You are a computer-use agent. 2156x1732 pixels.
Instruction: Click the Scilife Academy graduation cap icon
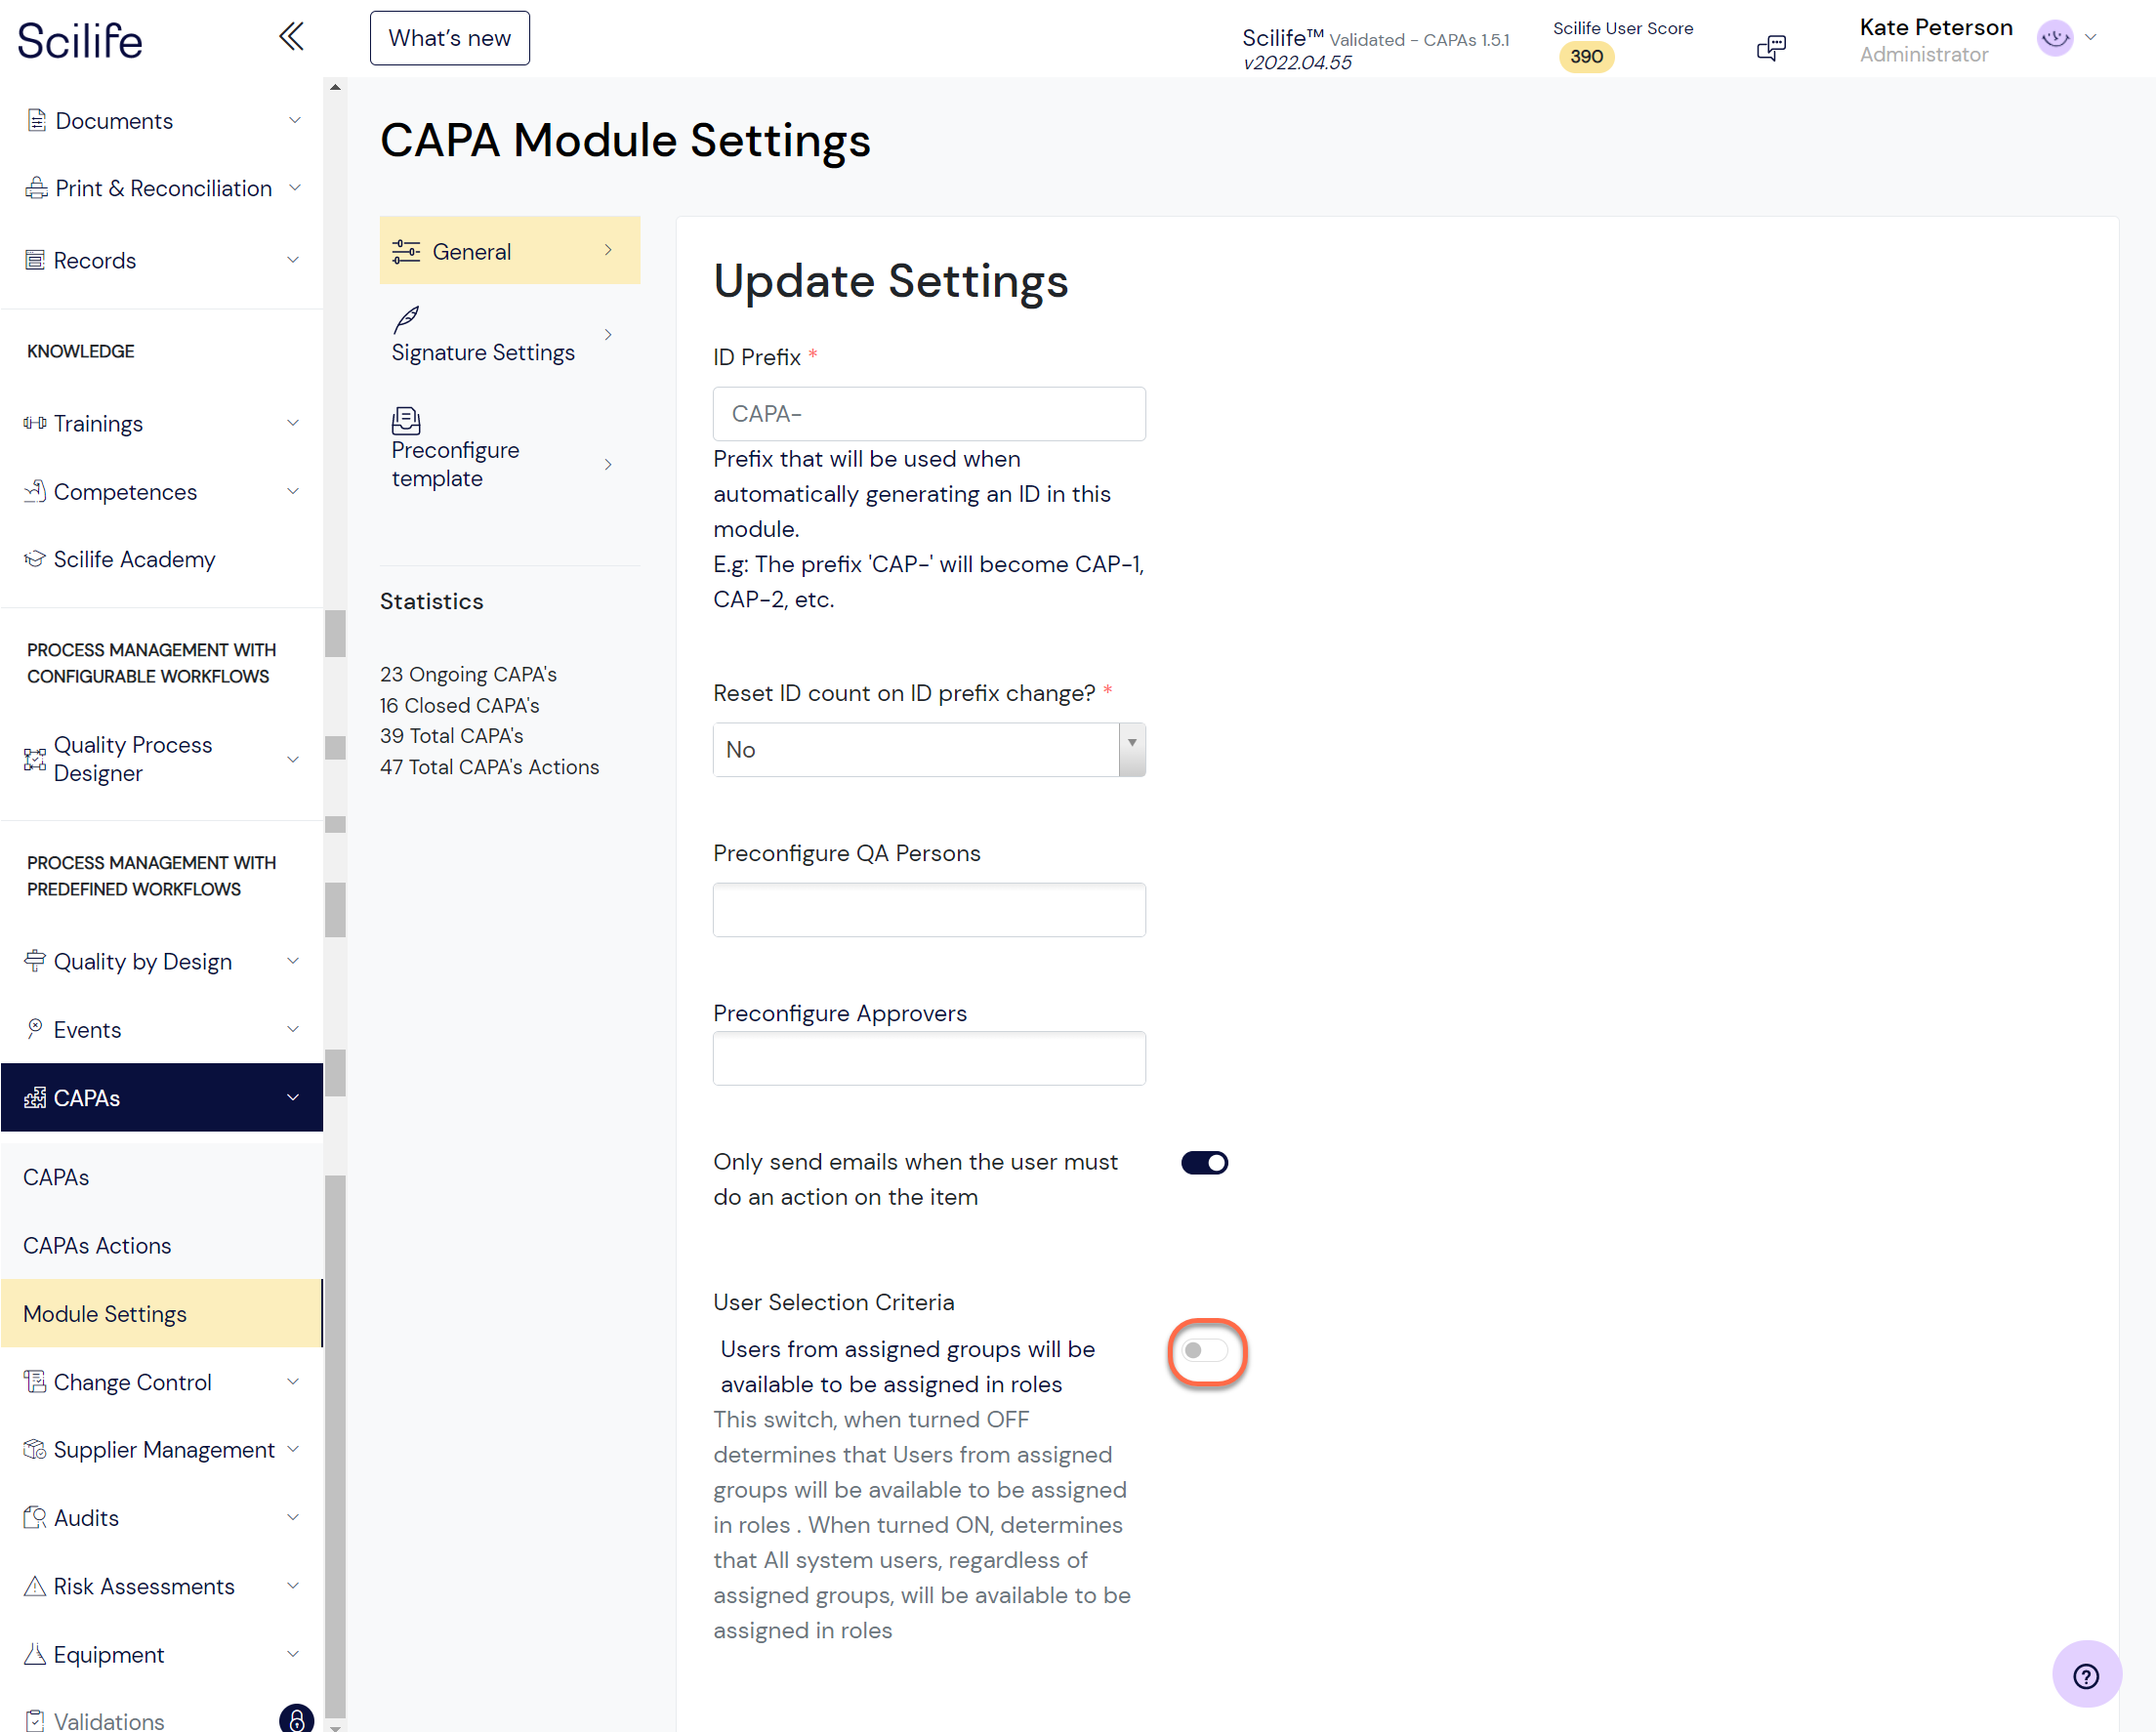point(35,559)
